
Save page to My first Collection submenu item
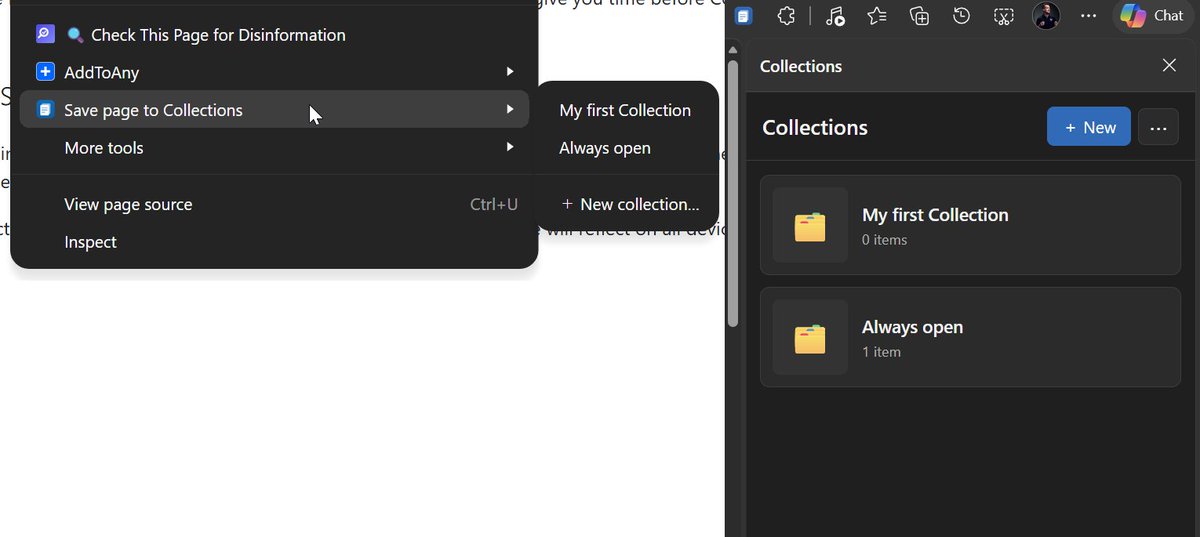point(626,110)
